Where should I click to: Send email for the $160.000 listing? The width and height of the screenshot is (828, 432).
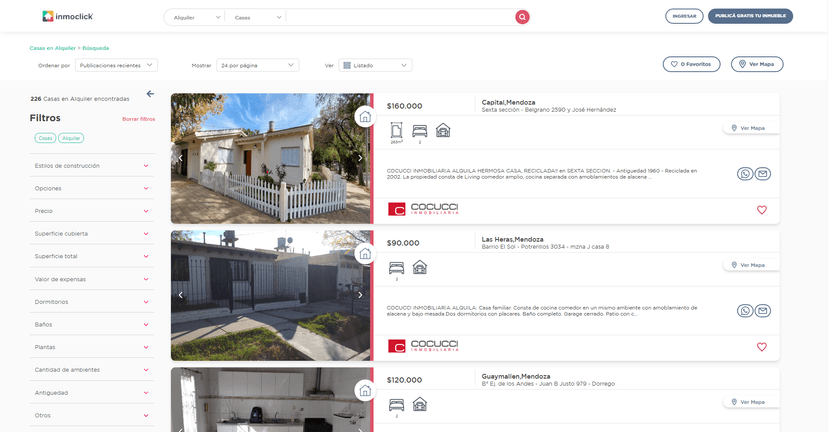[762, 174]
